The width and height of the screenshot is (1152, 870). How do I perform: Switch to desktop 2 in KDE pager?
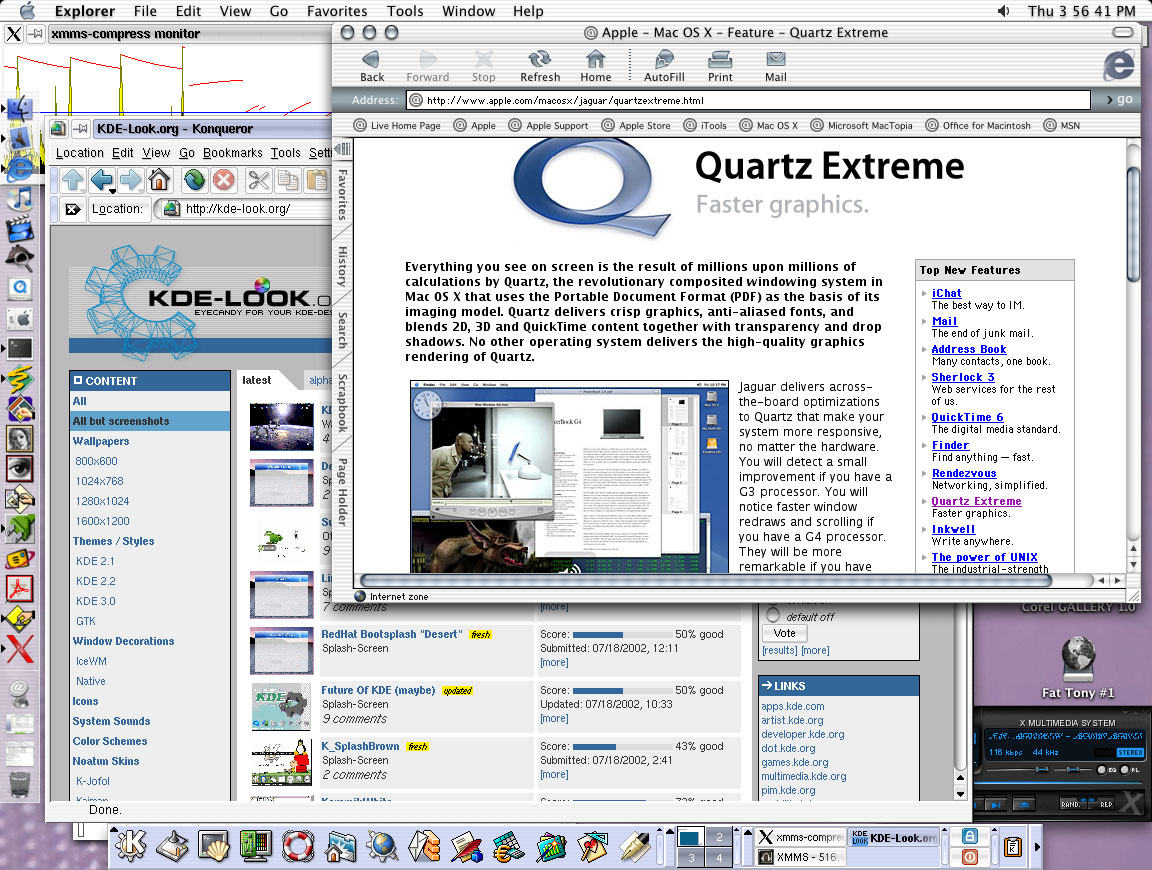tap(719, 837)
